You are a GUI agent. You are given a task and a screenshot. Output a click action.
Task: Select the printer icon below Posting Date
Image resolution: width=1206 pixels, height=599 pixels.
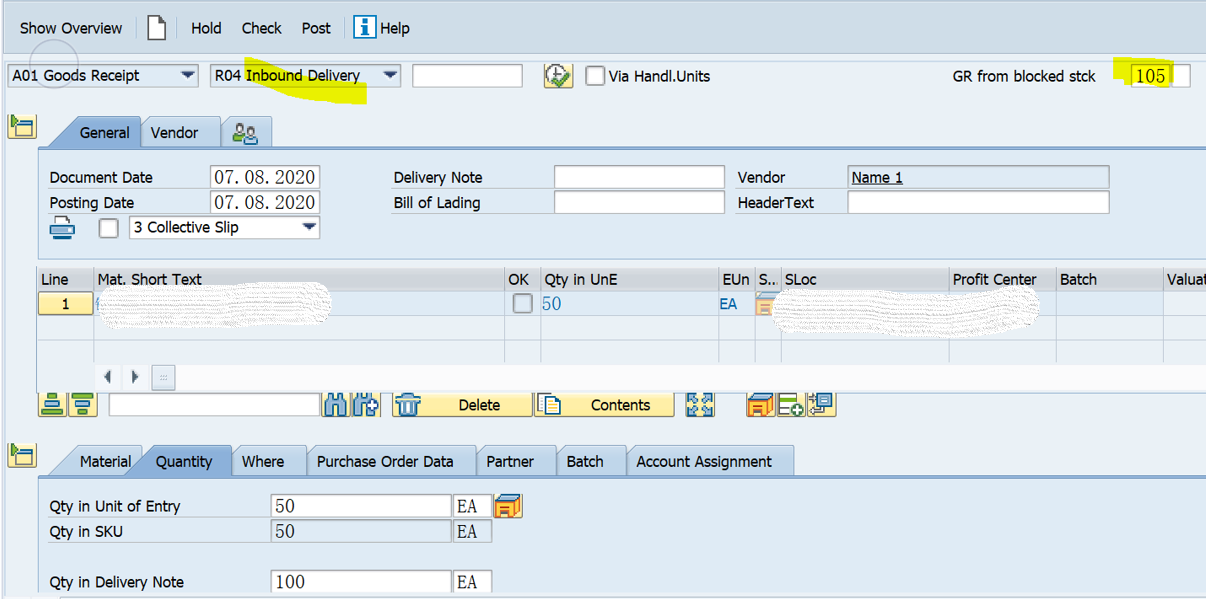coord(62,227)
